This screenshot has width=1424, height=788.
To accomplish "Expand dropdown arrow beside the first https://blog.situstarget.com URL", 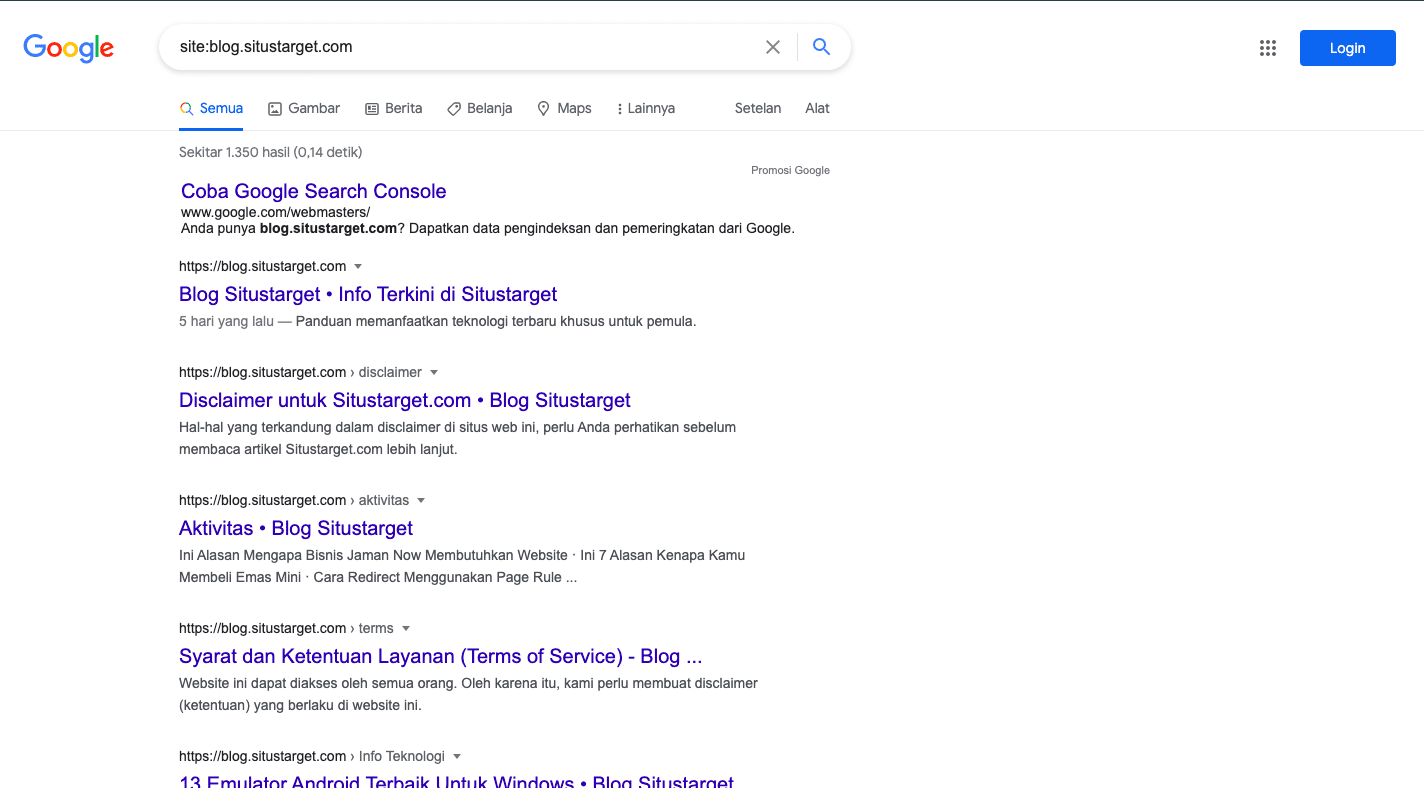I will click(358, 266).
